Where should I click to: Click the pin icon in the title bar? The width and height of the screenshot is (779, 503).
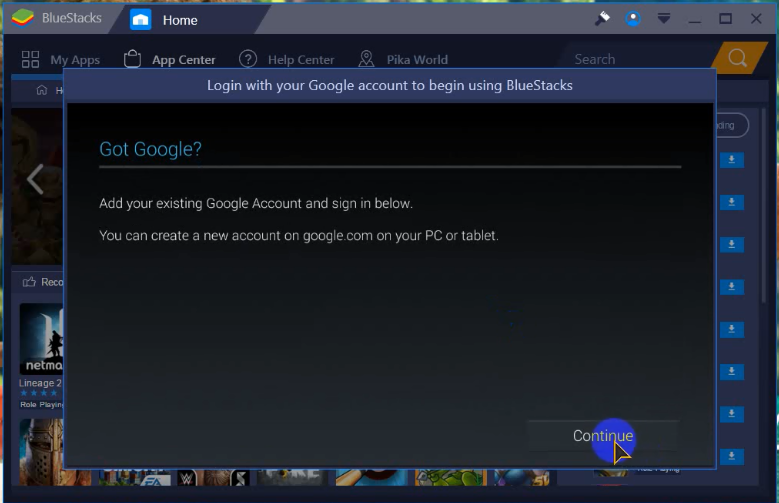coord(602,19)
